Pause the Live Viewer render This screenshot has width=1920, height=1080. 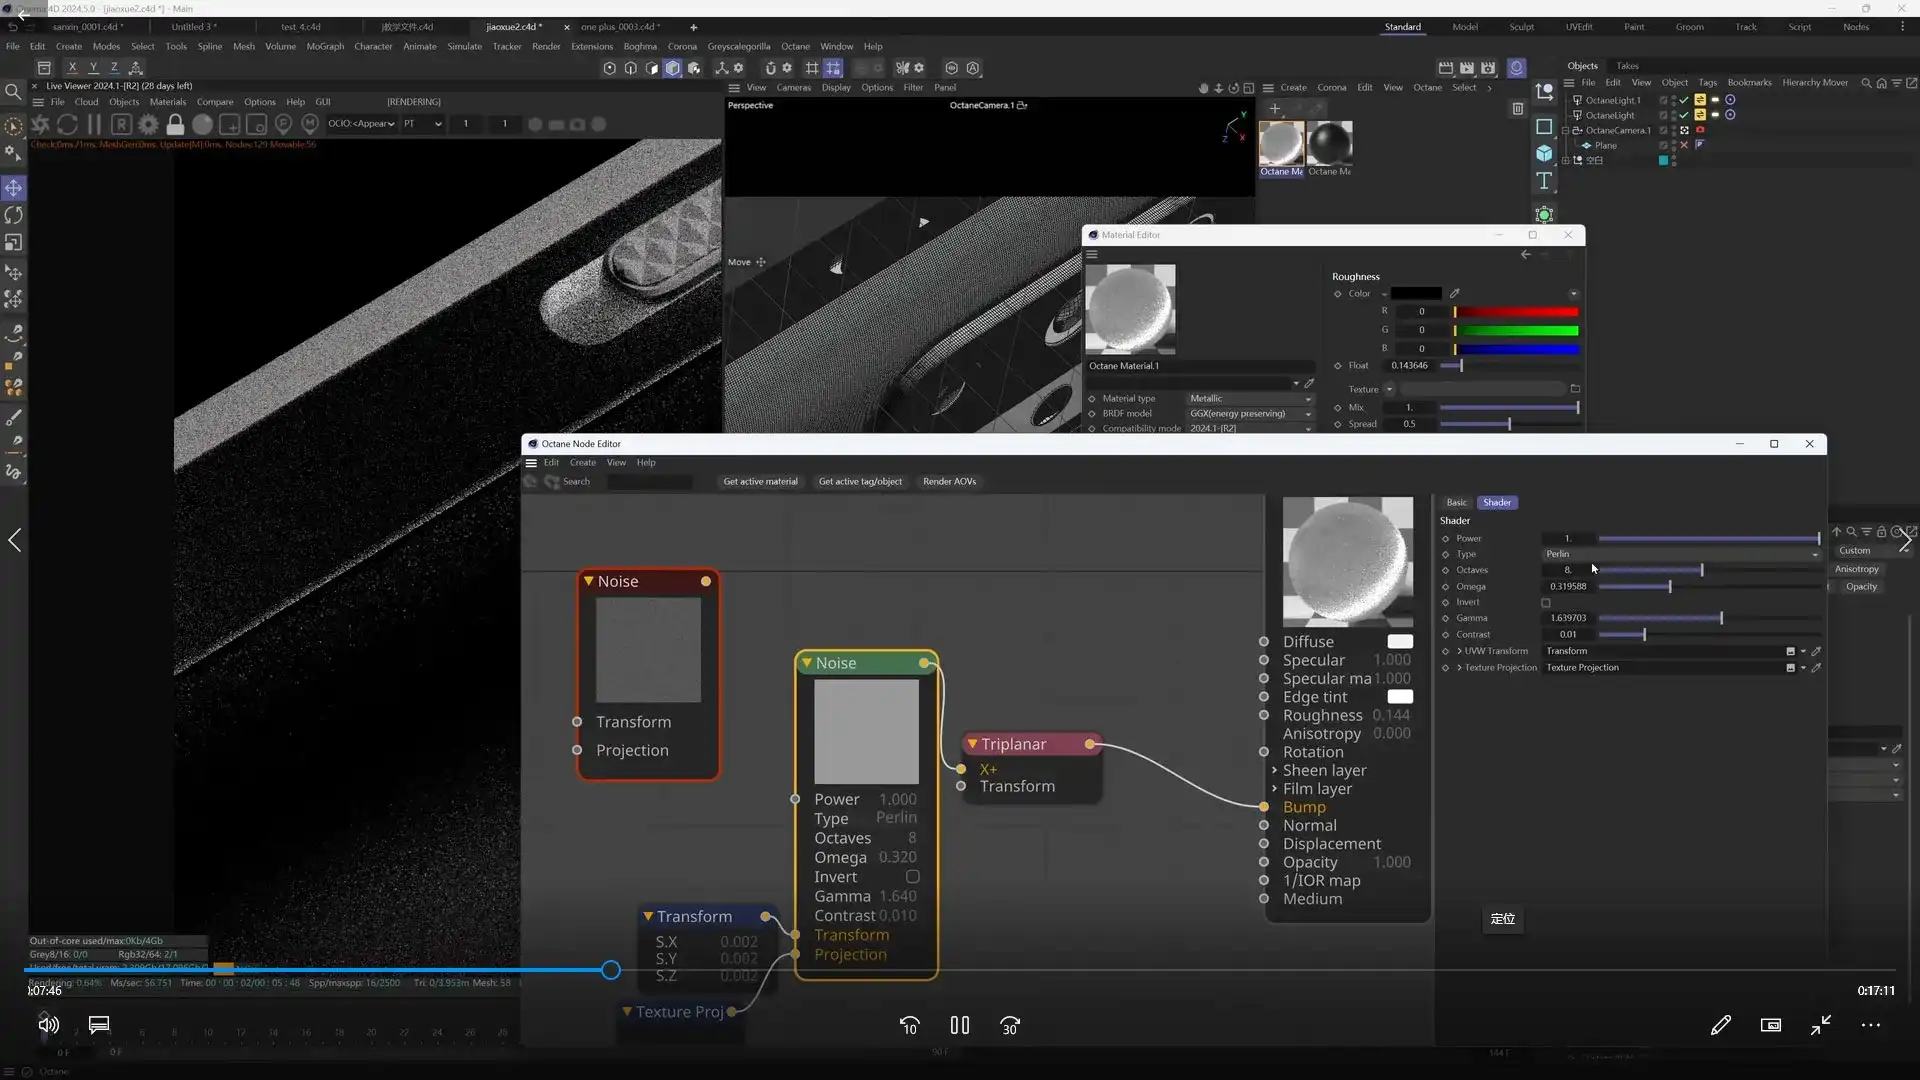click(94, 124)
